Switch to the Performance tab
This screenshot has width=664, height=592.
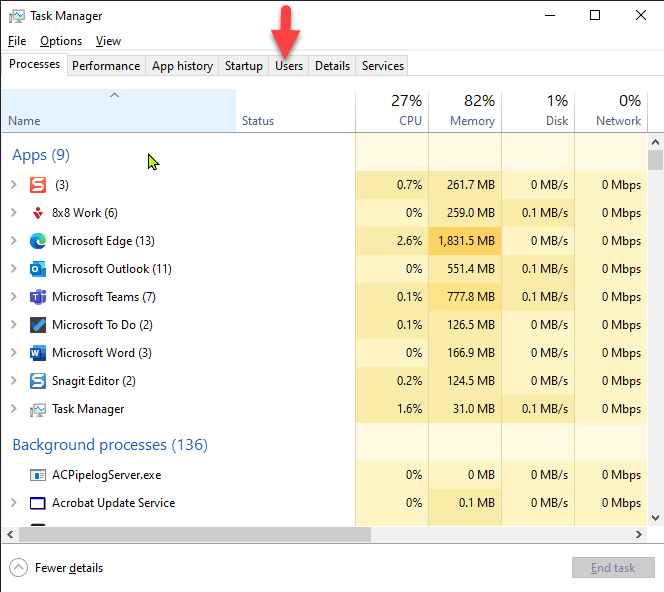click(x=106, y=66)
